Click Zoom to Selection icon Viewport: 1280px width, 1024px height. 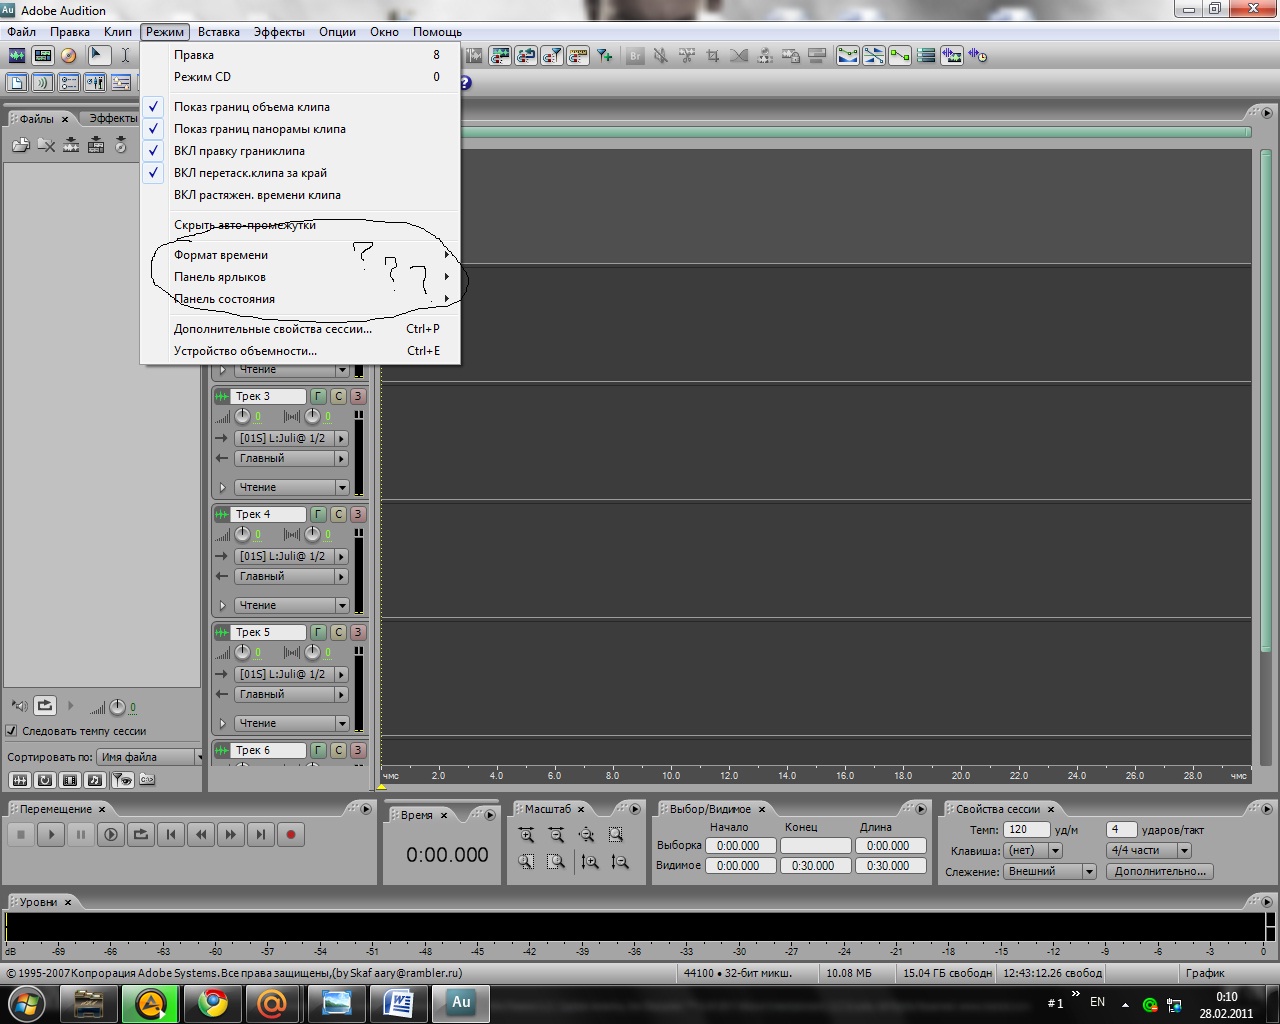[616, 835]
